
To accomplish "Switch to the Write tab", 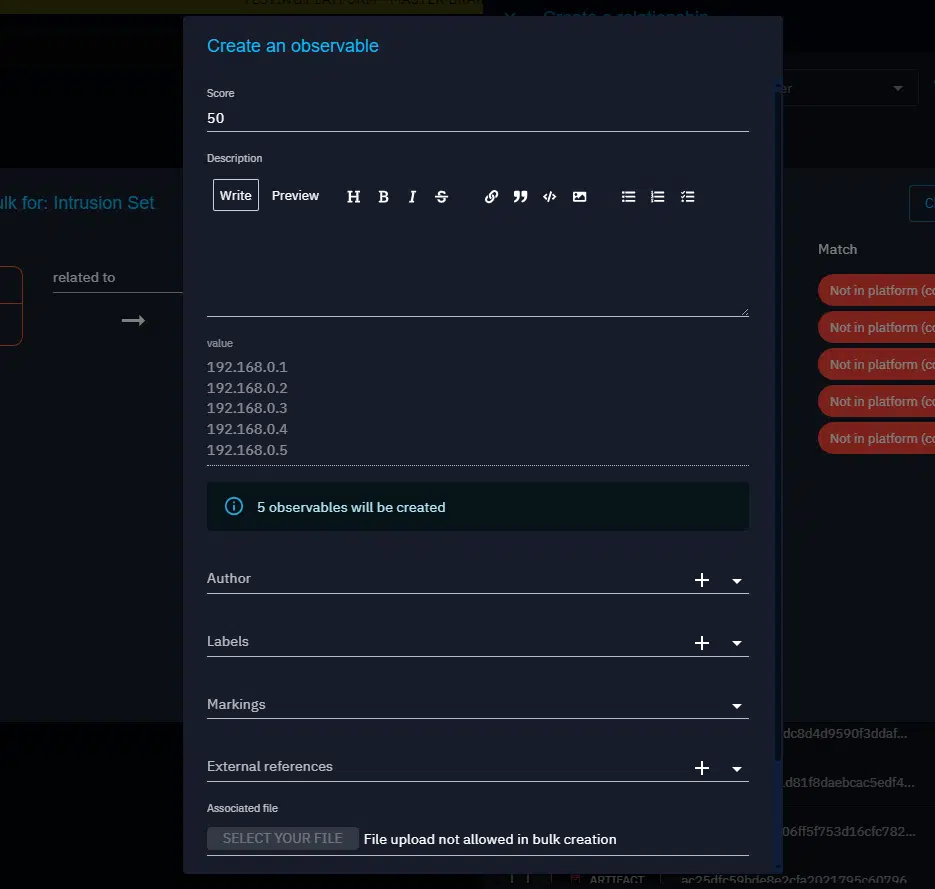I will point(236,196).
